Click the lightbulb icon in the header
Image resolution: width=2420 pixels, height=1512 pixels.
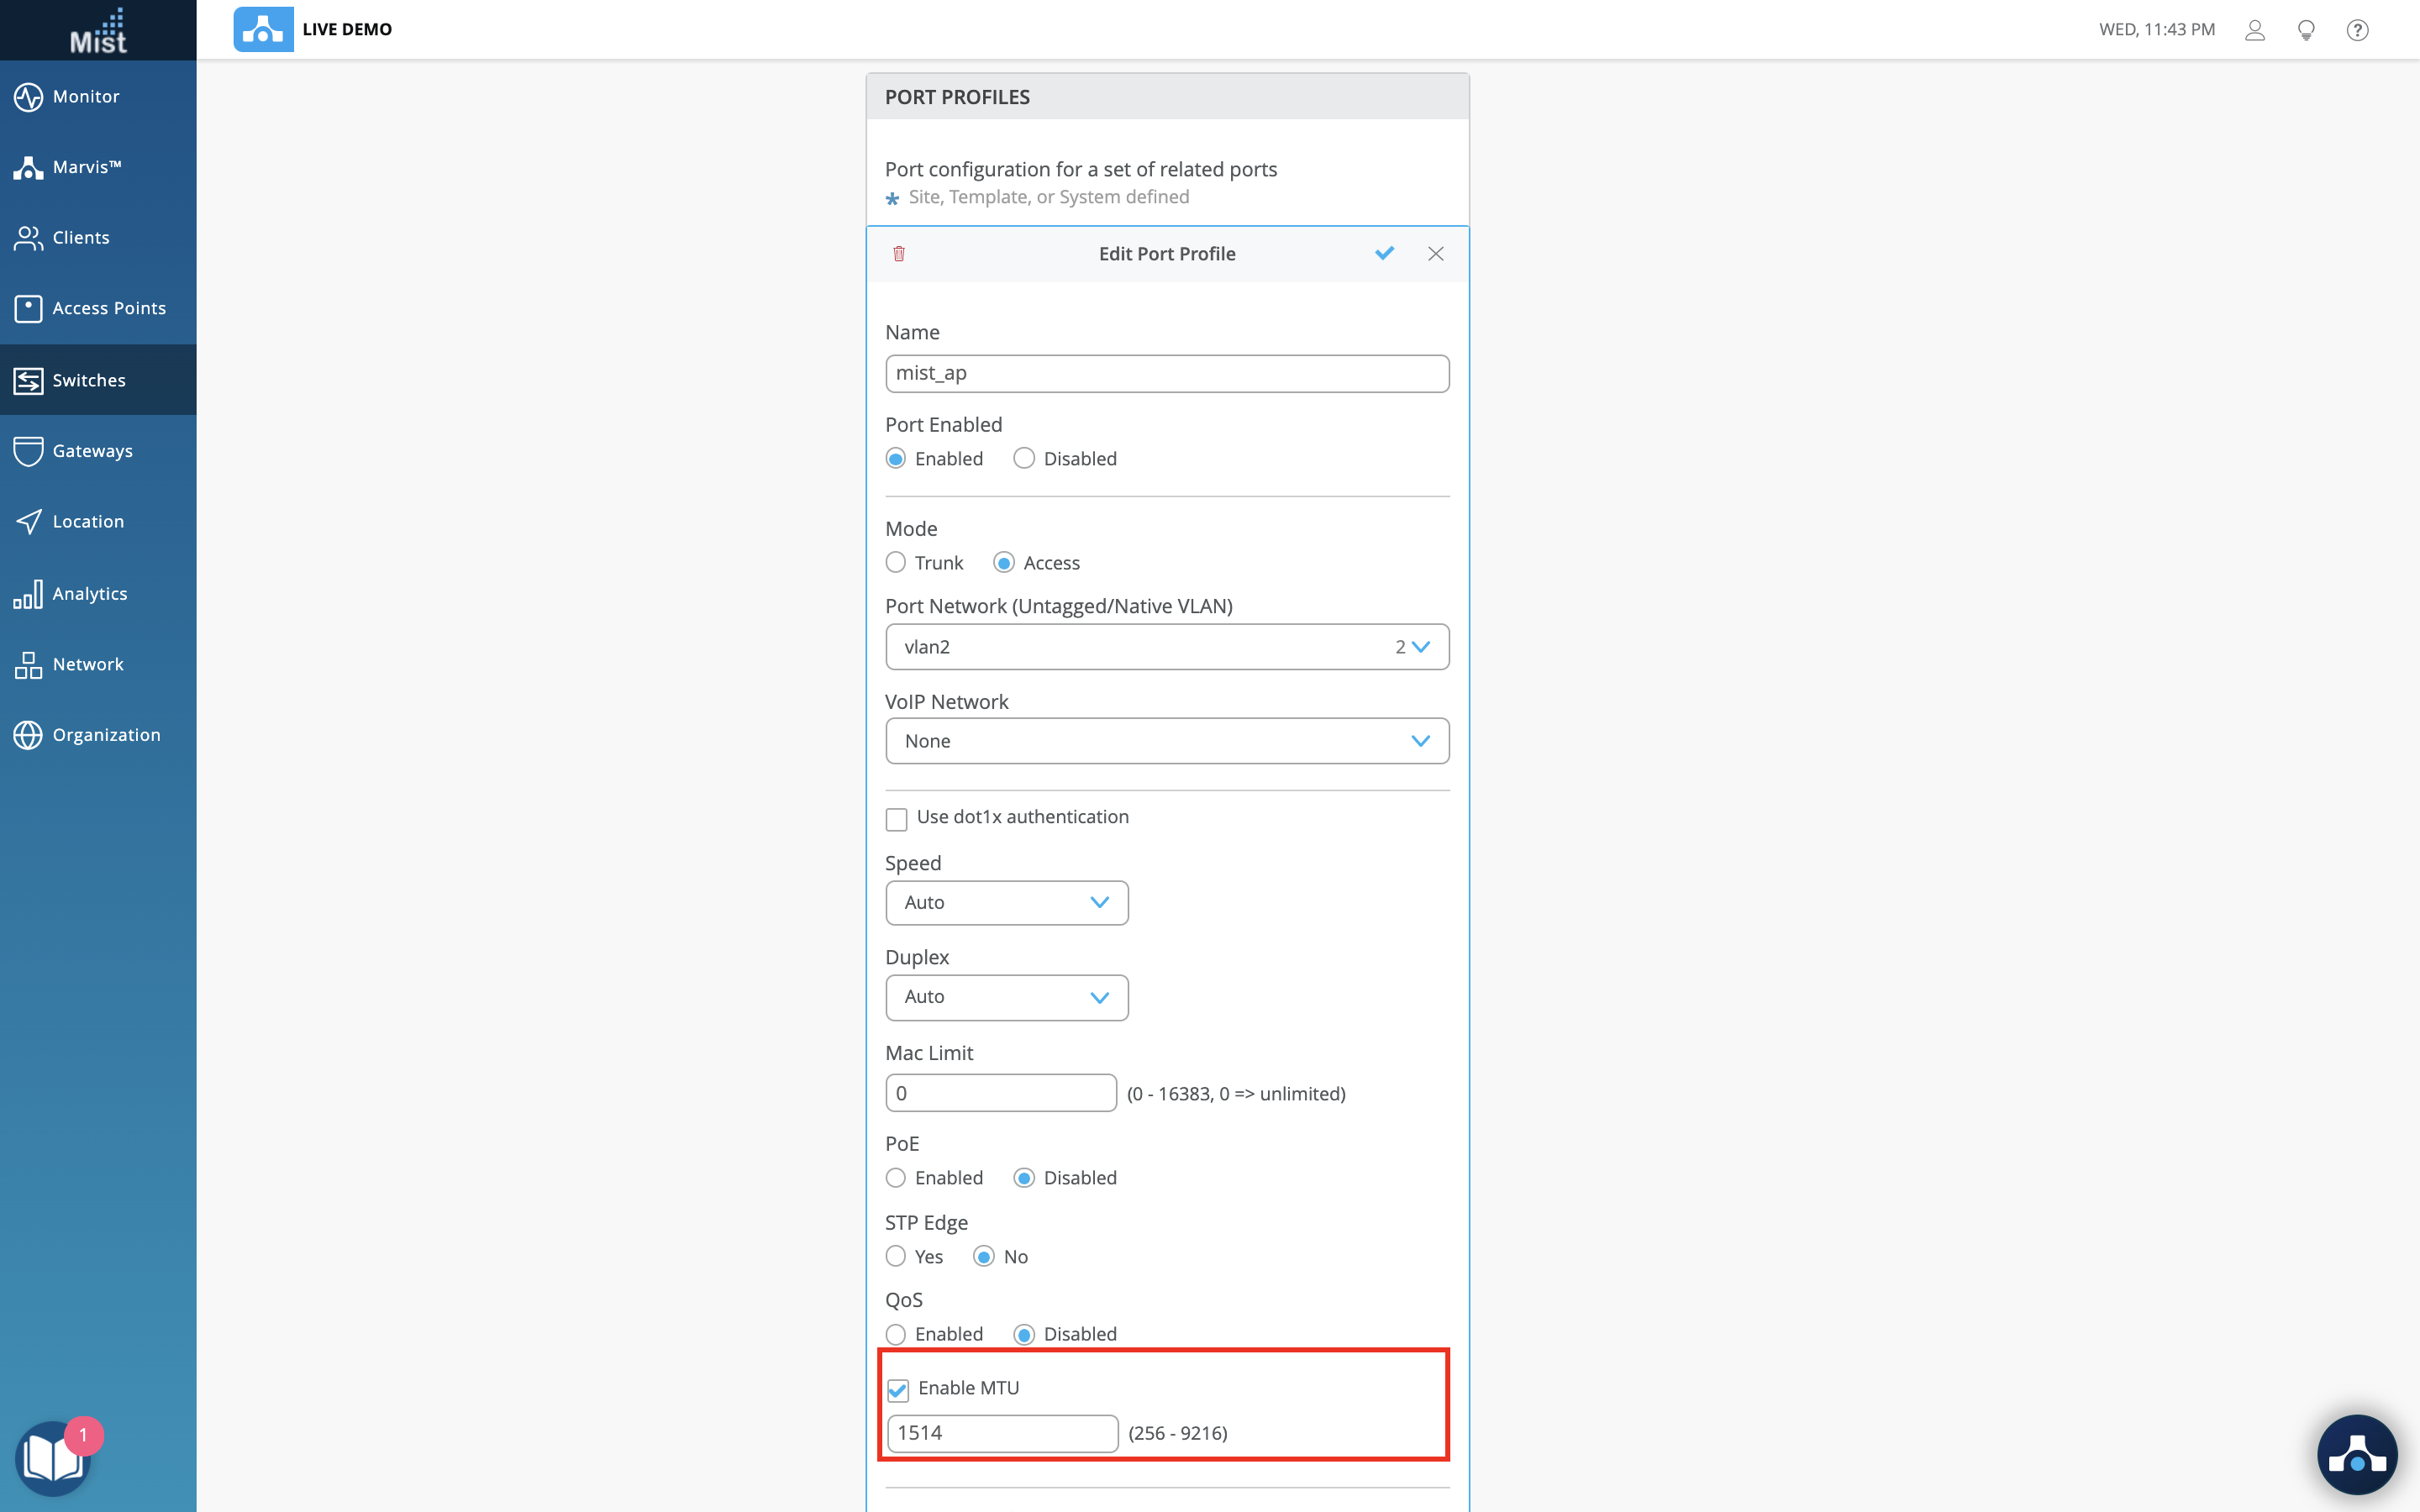tap(2306, 30)
